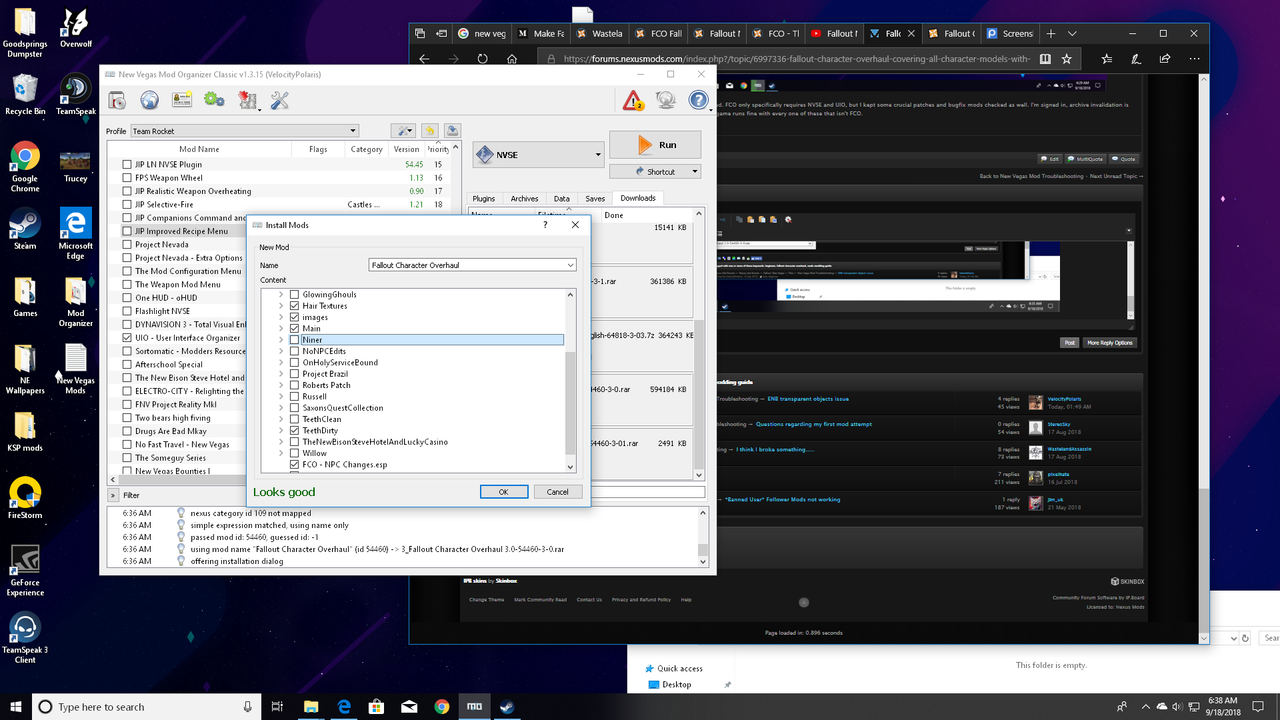Click the Mod Organizer taskbar icon
The width and height of the screenshot is (1280, 720).
tap(476, 707)
